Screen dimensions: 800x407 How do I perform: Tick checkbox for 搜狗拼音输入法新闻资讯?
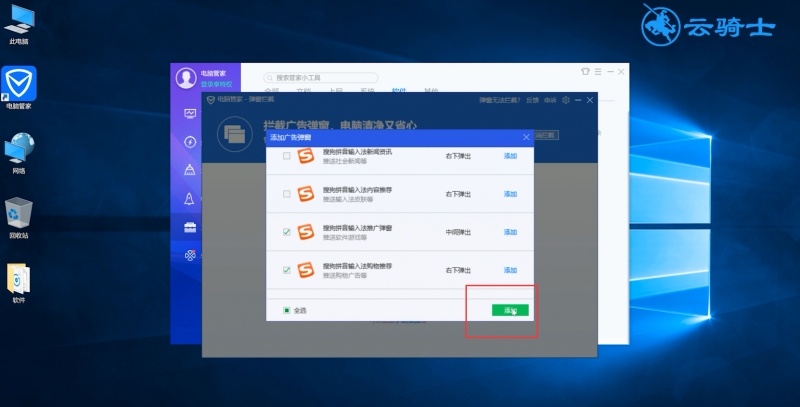(287, 156)
